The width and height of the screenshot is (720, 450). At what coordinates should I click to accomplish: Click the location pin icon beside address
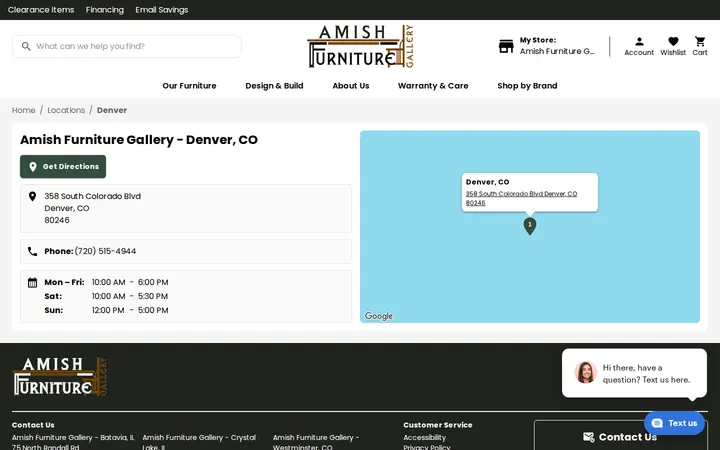click(x=32, y=197)
